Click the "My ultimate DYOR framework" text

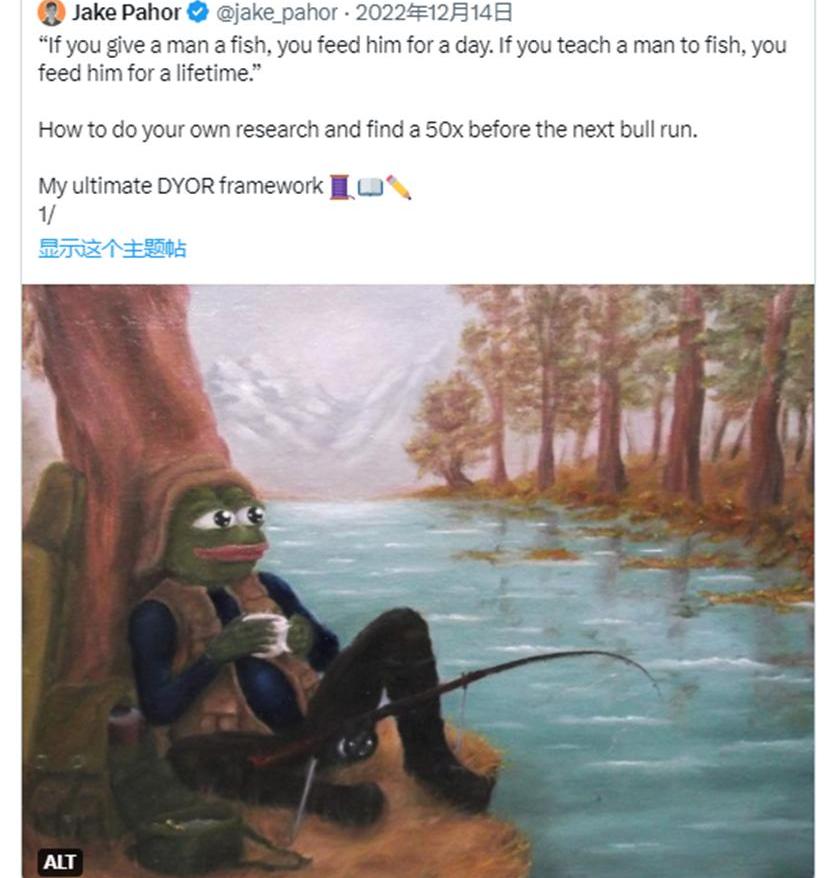(x=181, y=187)
